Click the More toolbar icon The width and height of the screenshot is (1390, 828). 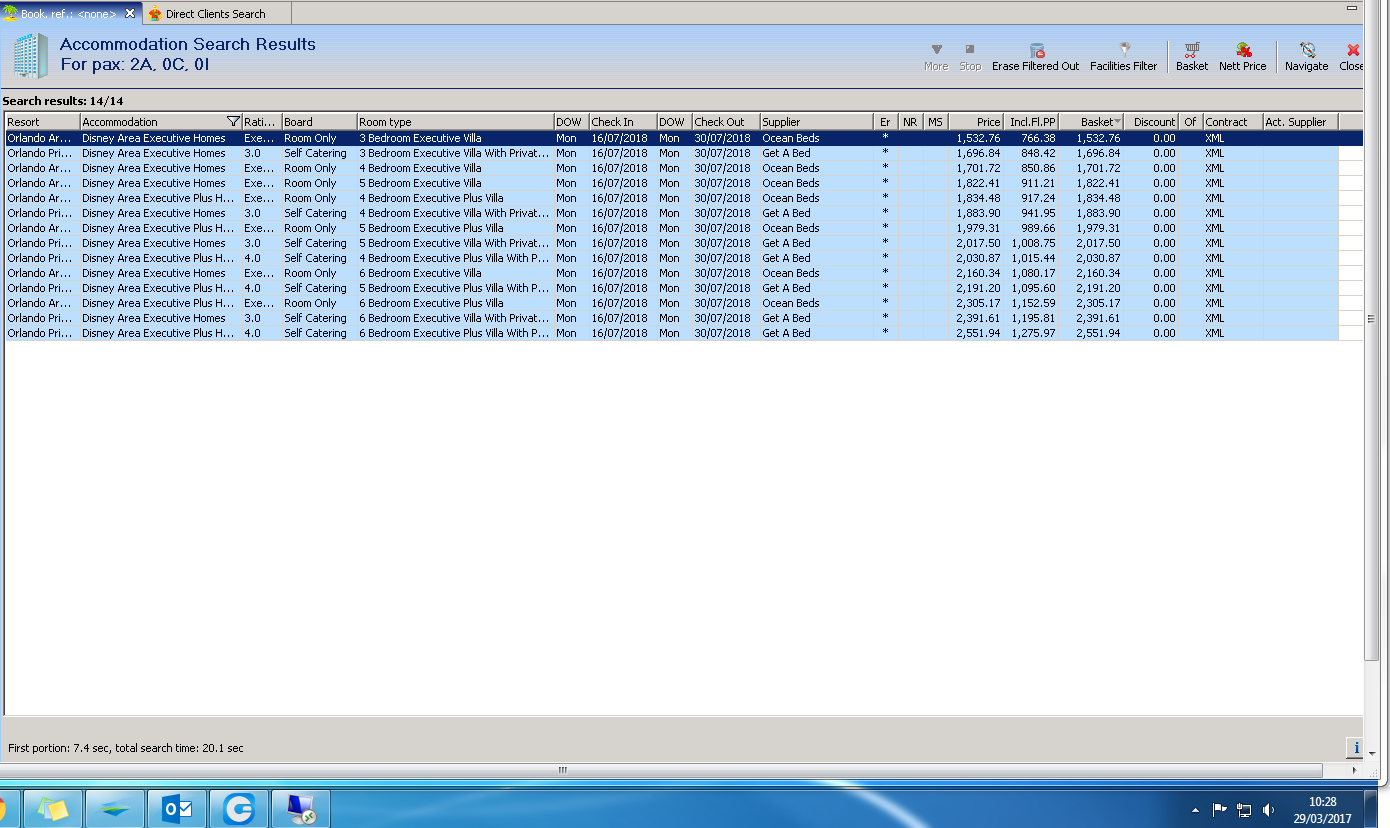coord(936,57)
